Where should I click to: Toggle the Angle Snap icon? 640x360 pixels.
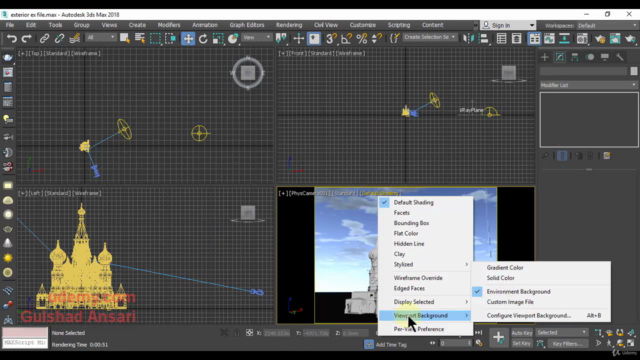point(346,38)
